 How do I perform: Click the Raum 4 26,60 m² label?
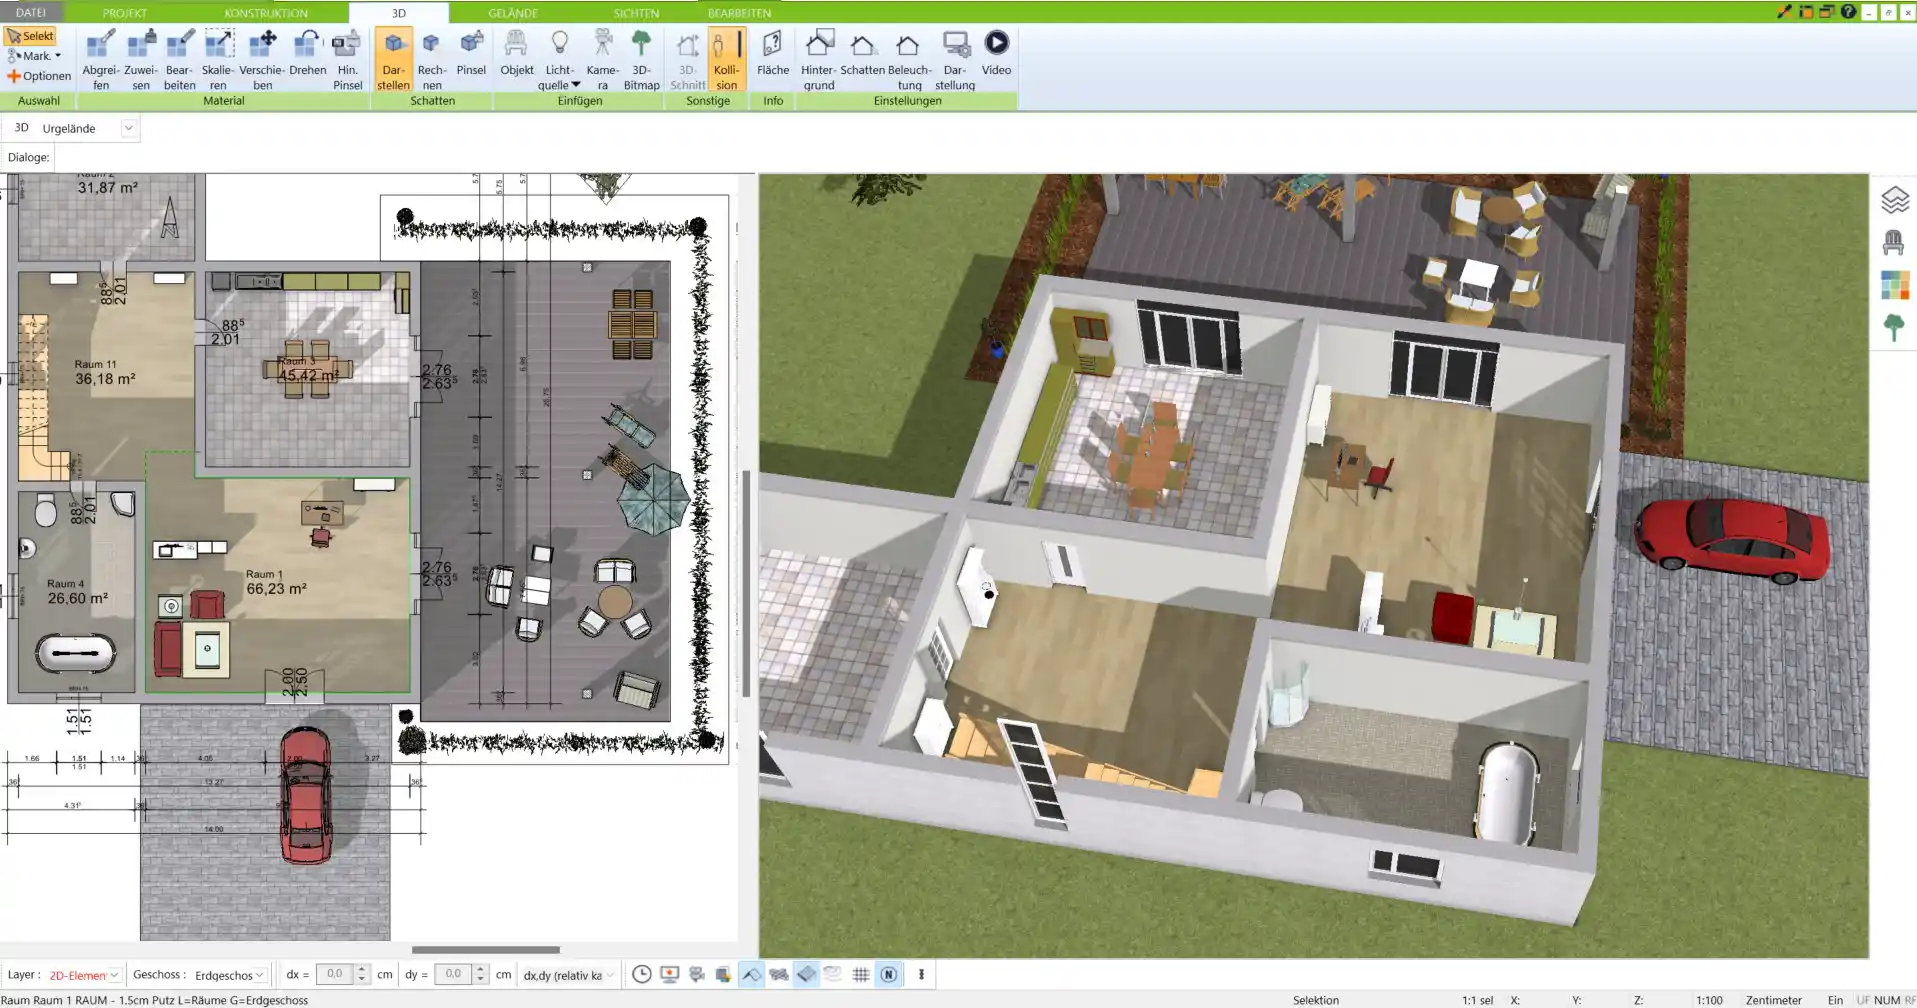(77, 592)
